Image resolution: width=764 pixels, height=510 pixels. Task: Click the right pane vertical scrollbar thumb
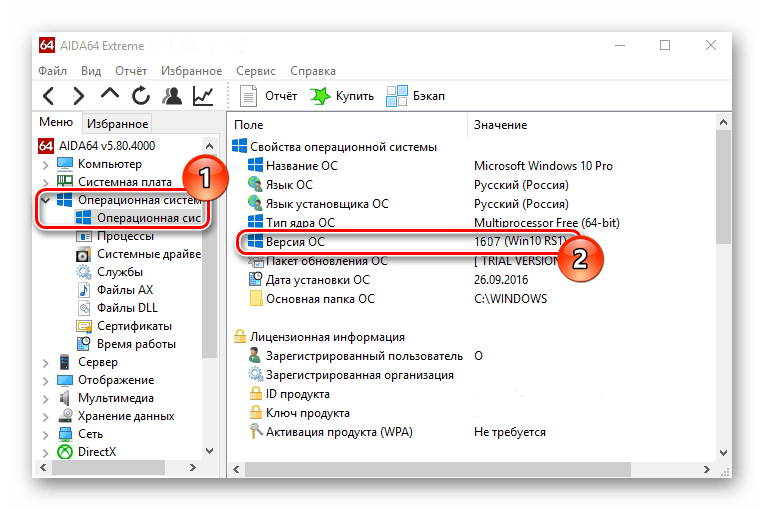point(724,188)
